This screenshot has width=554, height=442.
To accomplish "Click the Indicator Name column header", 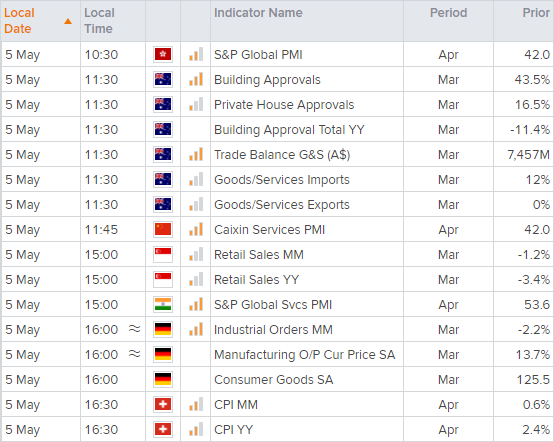I will (258, 13).
